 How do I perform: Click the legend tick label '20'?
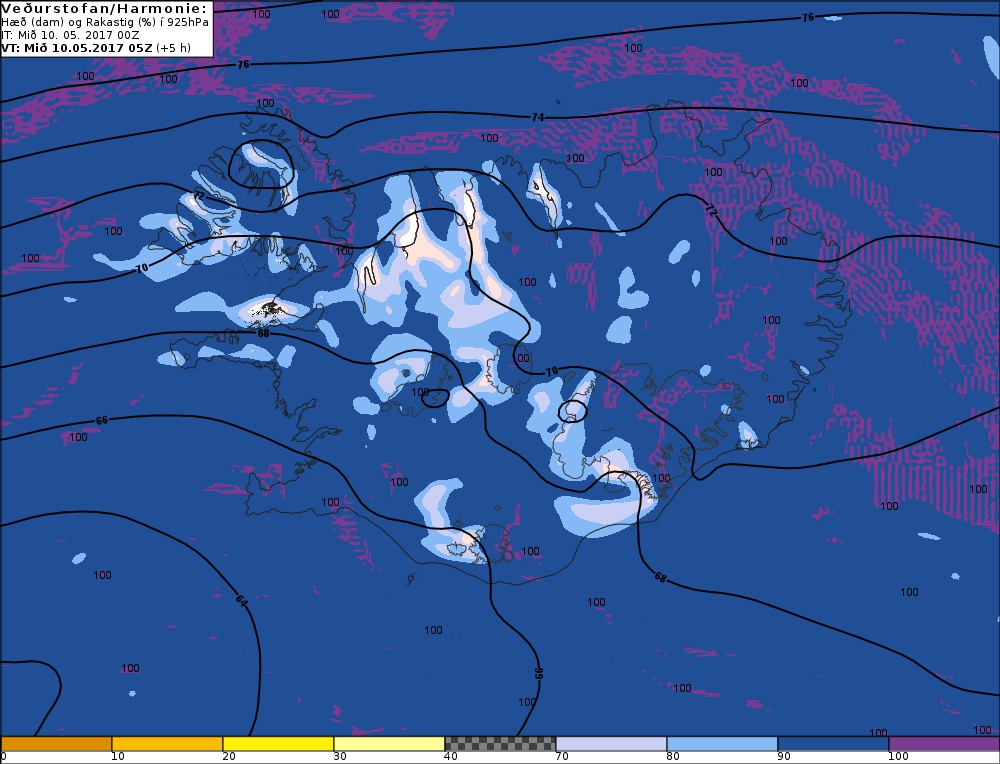[x=229, y=757]
